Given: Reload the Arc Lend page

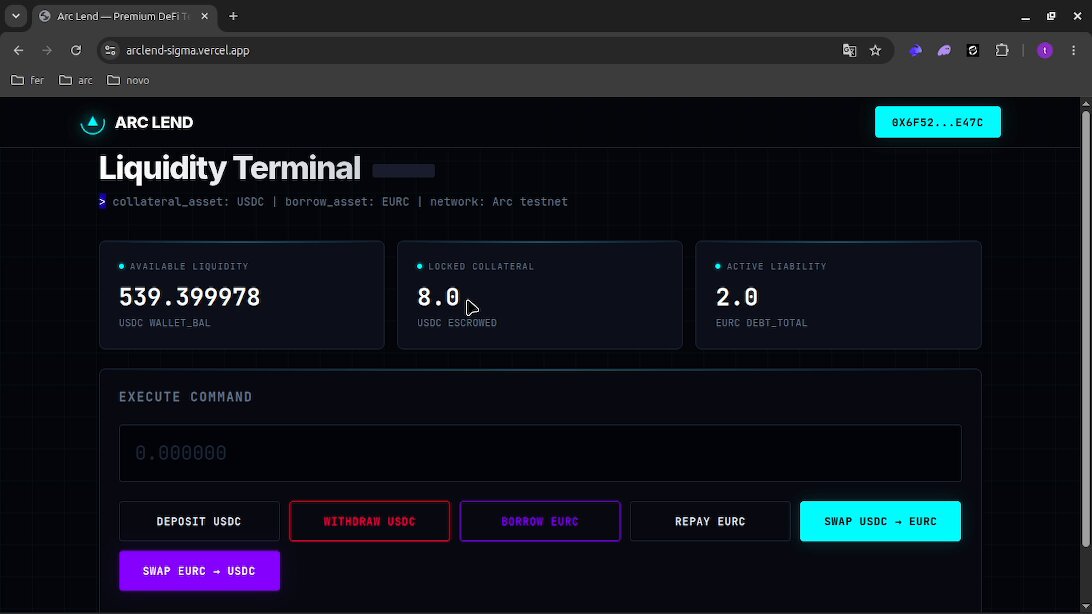Looking at the screenshot, I should pyautogui.click(x=76, y=50).
